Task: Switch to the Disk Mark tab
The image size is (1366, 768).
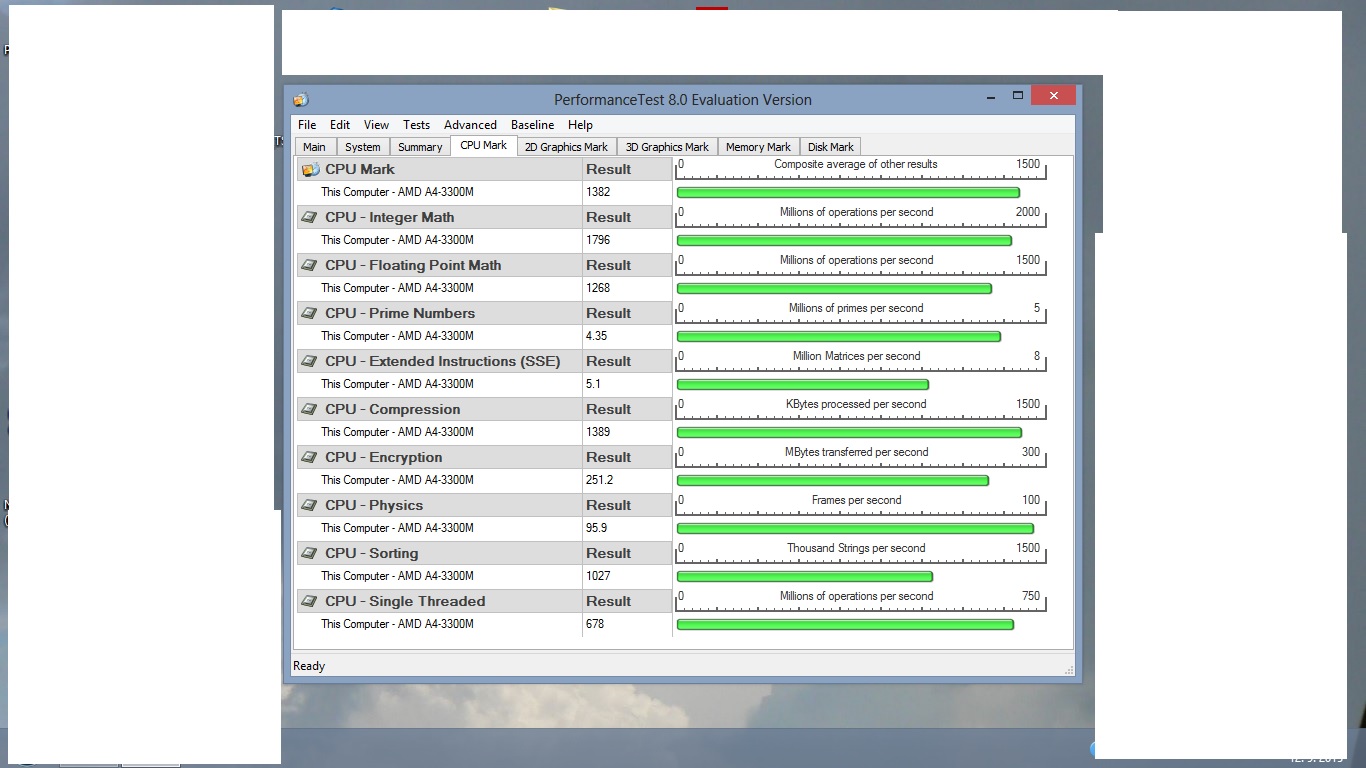Action: tap(830, 147)
